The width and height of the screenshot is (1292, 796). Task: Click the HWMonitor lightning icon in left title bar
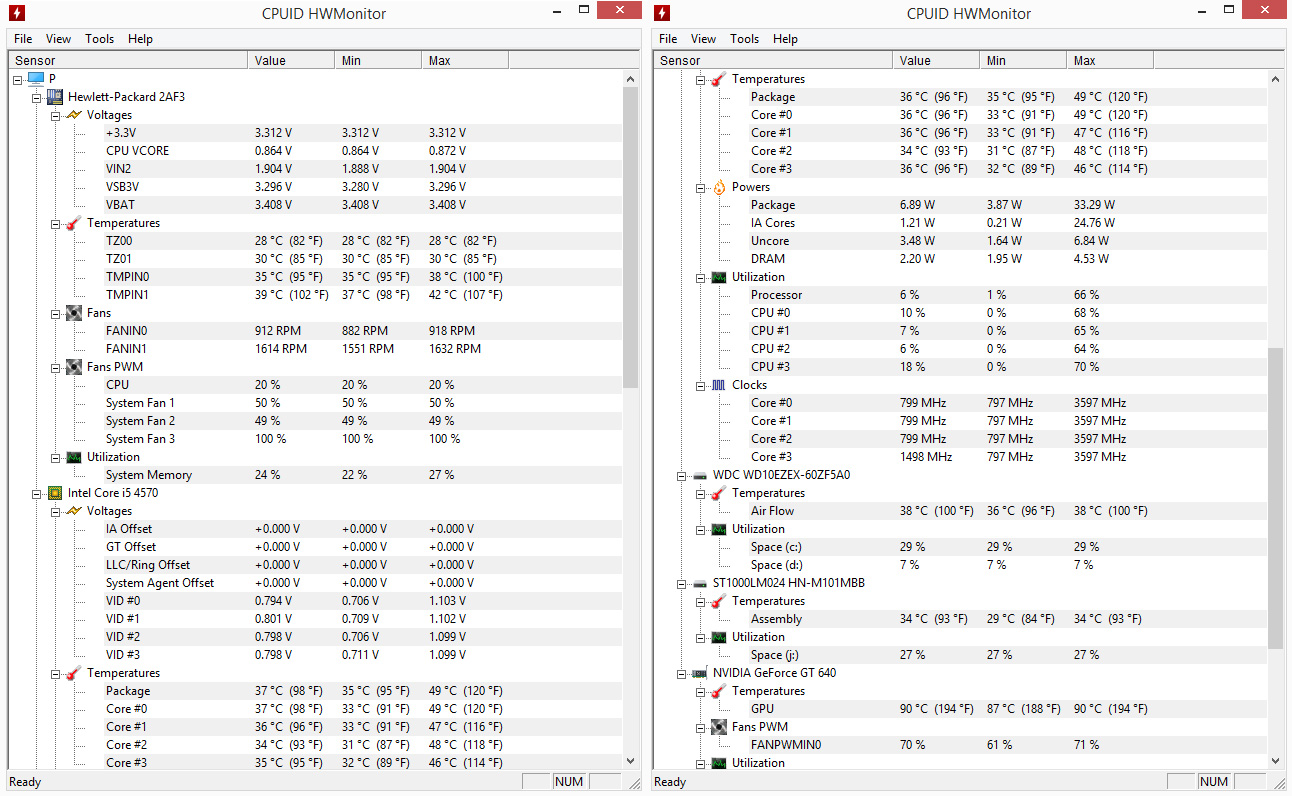(17, 13)
